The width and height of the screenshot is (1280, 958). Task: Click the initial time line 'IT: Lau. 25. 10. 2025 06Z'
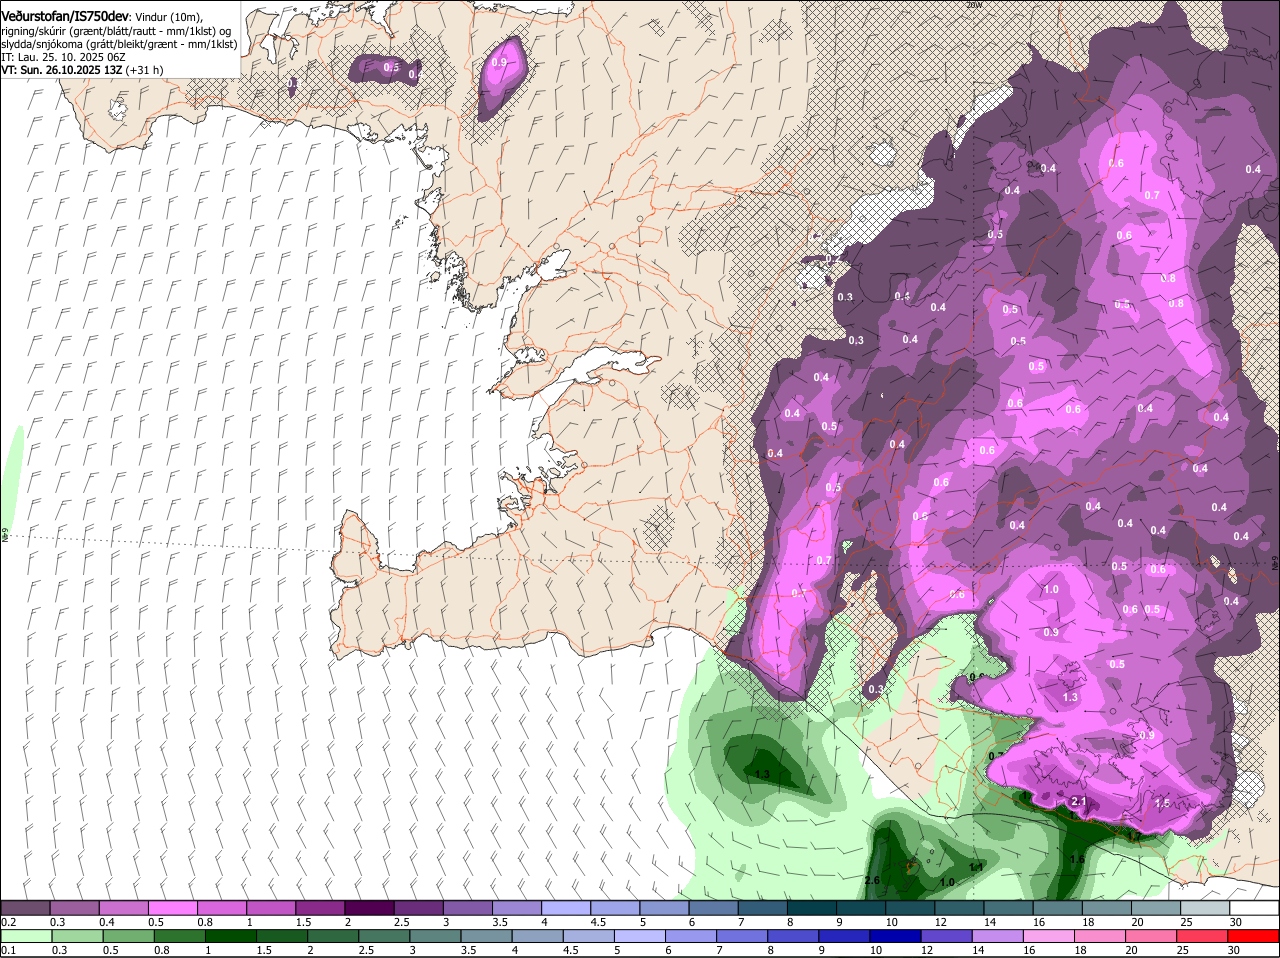[x=62, y=57]
